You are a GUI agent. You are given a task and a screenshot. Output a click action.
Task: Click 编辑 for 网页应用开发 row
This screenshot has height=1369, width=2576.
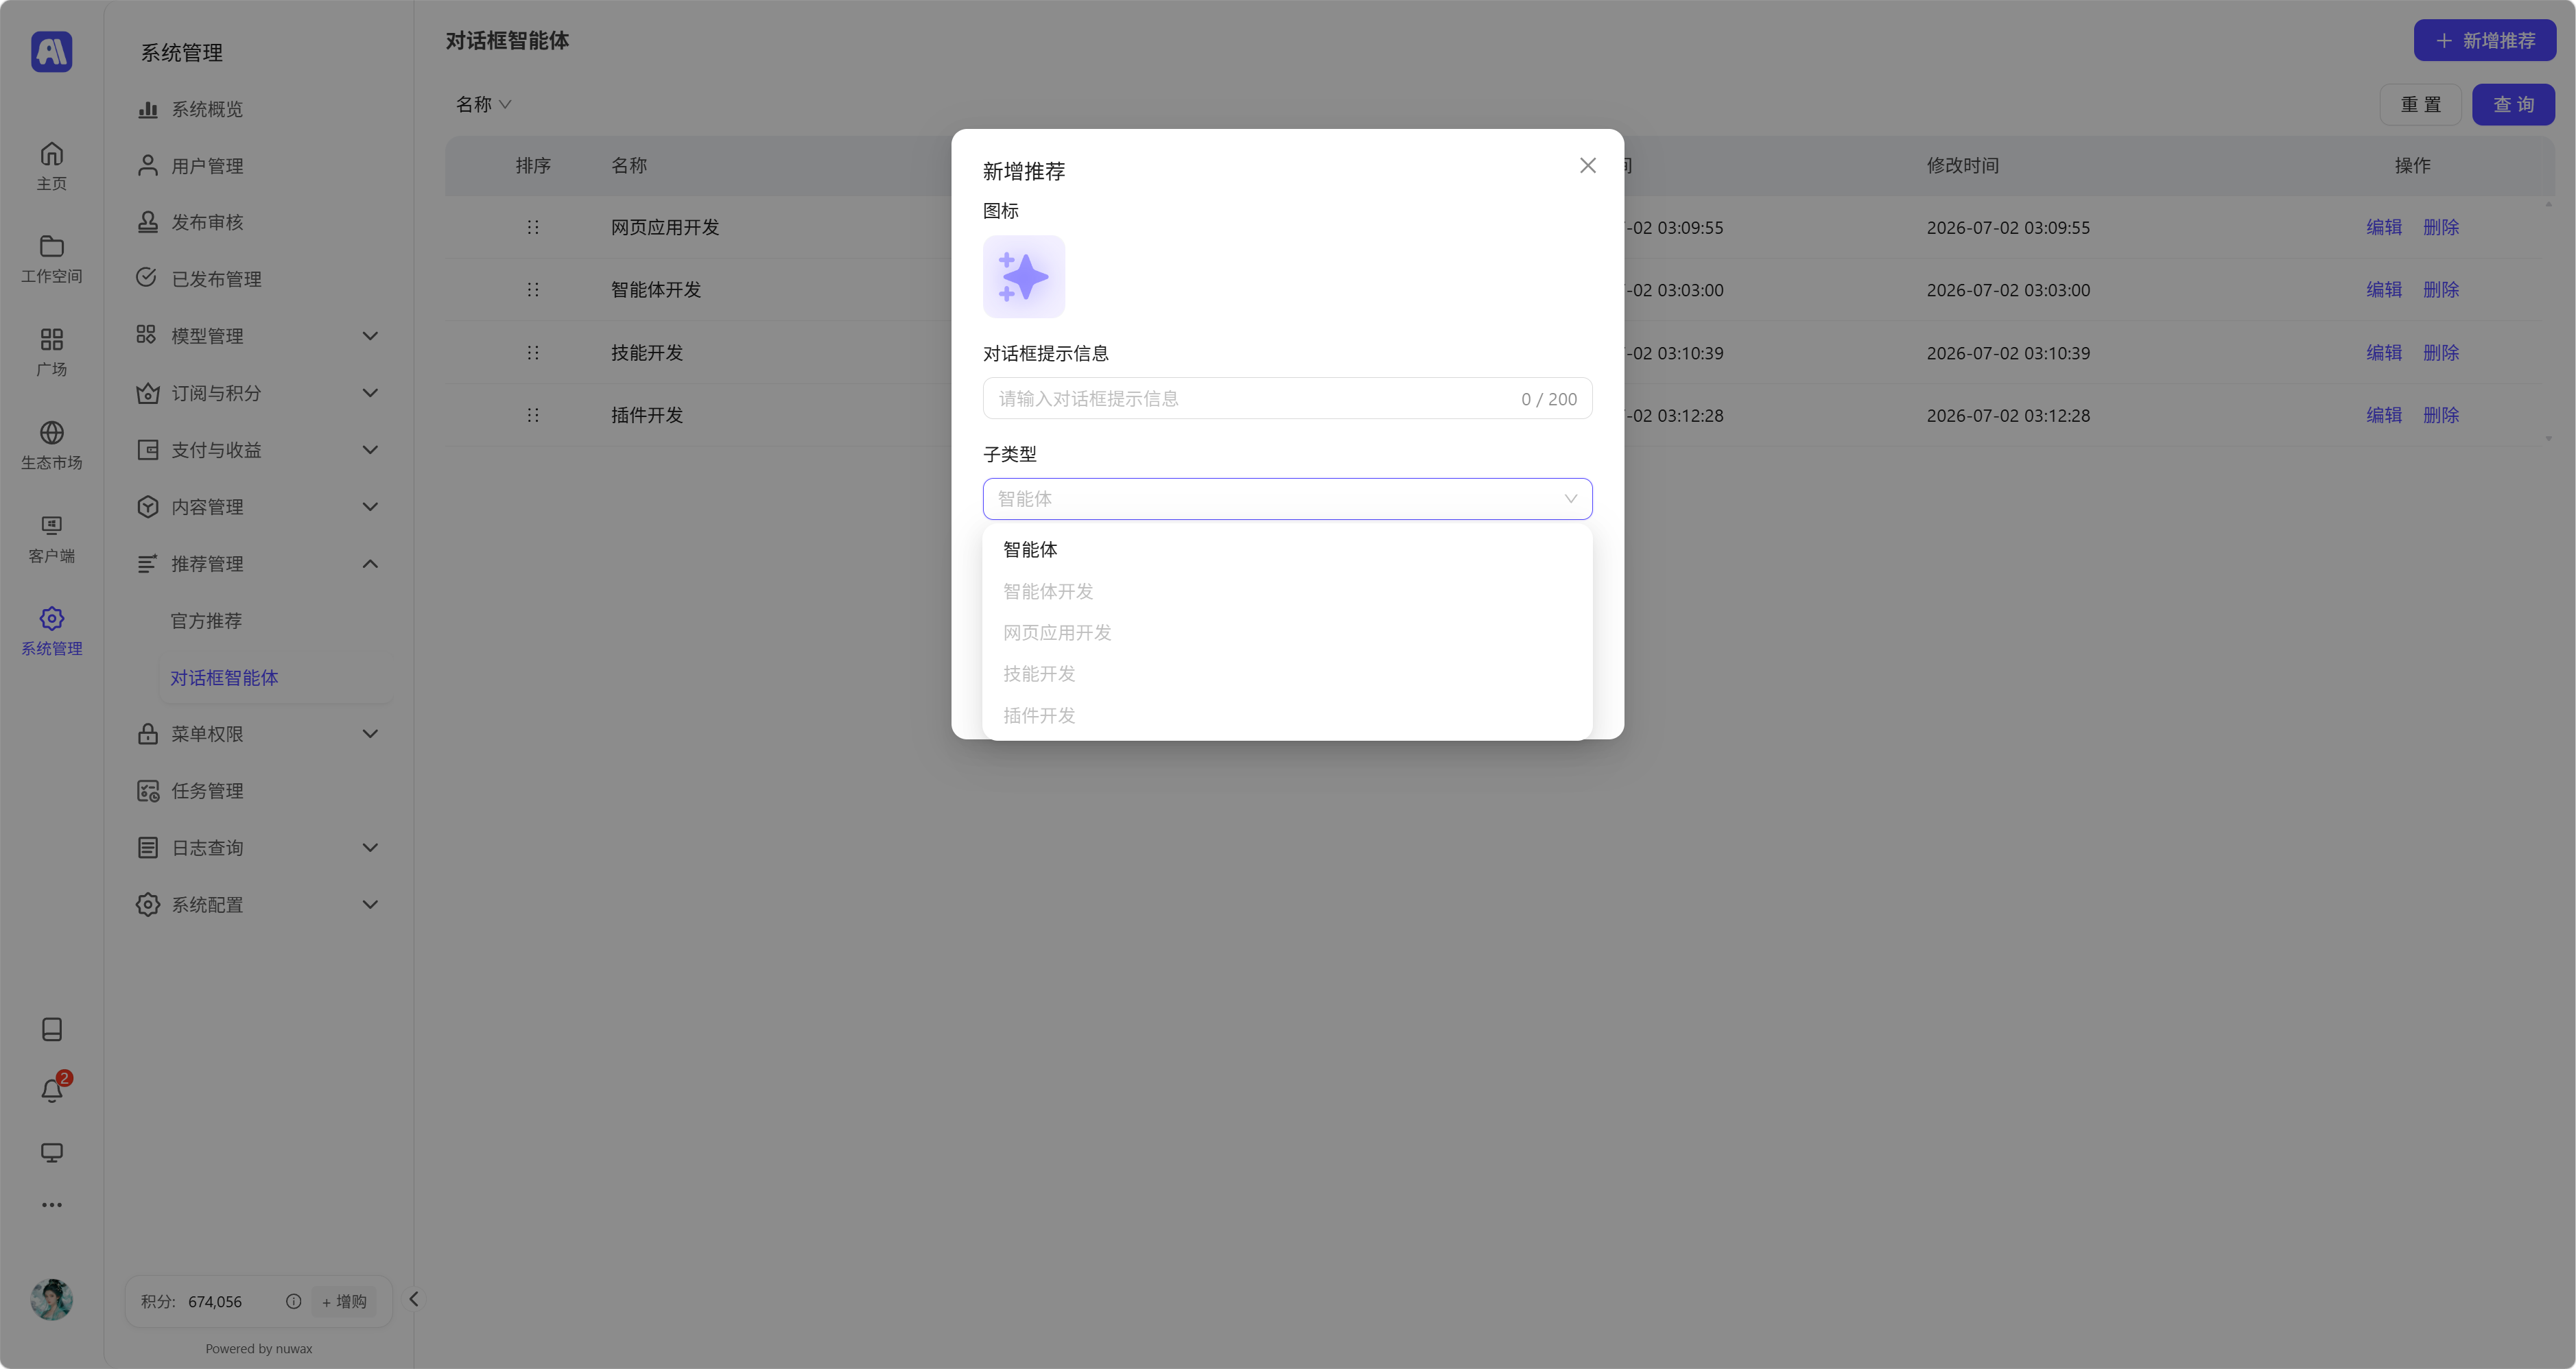2383,227
